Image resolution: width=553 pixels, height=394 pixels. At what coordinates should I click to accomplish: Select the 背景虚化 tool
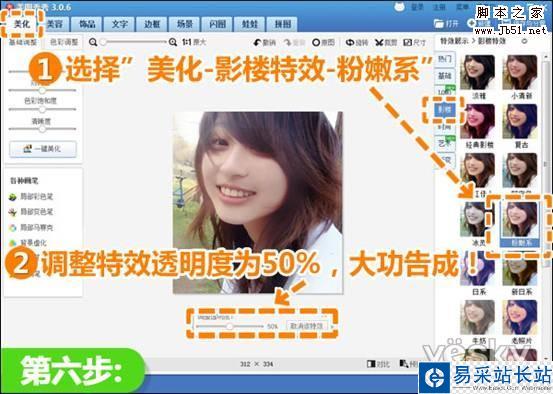click(28, 243)
